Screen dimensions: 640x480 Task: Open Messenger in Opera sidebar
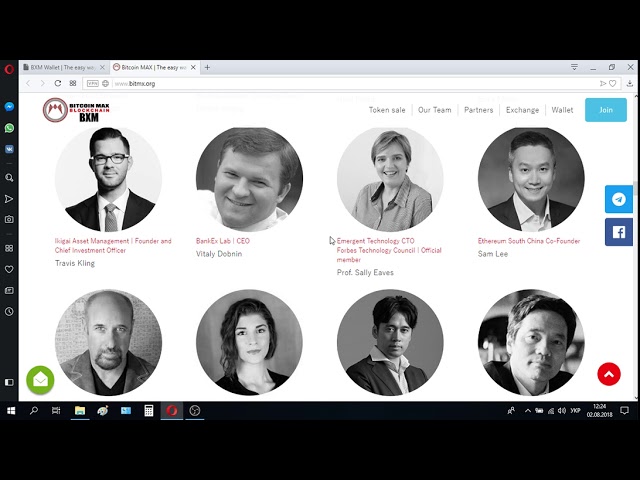(9, 107)
